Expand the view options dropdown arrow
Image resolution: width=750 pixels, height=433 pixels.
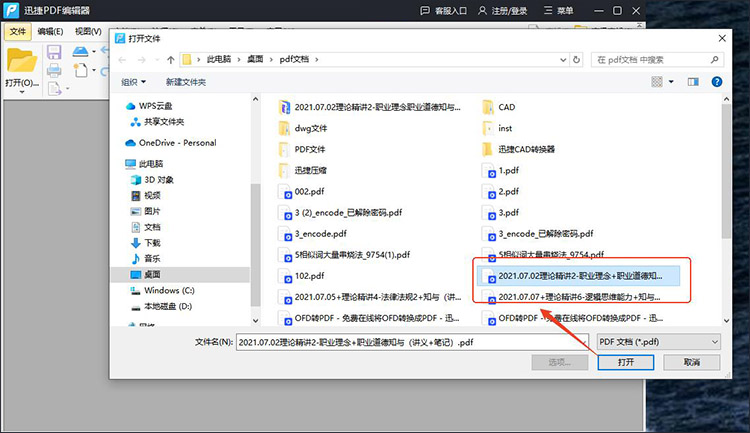coord(671,82)
